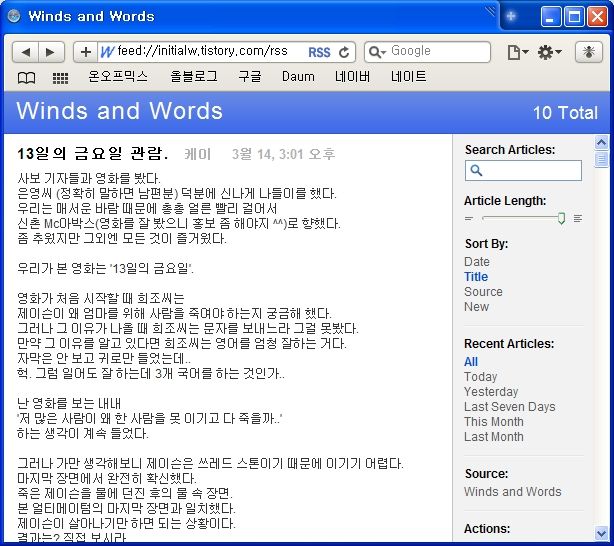Open the 네이트 bookmark
Screen dimensions: 614x546
[408, 76]
